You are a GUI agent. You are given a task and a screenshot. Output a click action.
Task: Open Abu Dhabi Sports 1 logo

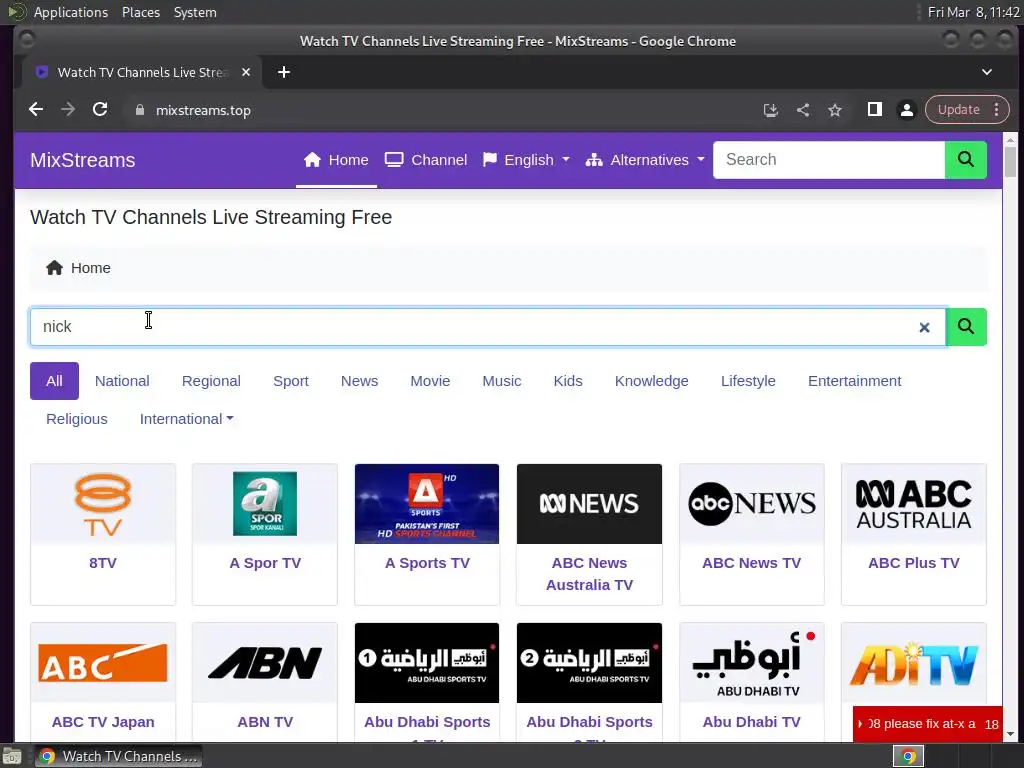click(x=427, y=663)
